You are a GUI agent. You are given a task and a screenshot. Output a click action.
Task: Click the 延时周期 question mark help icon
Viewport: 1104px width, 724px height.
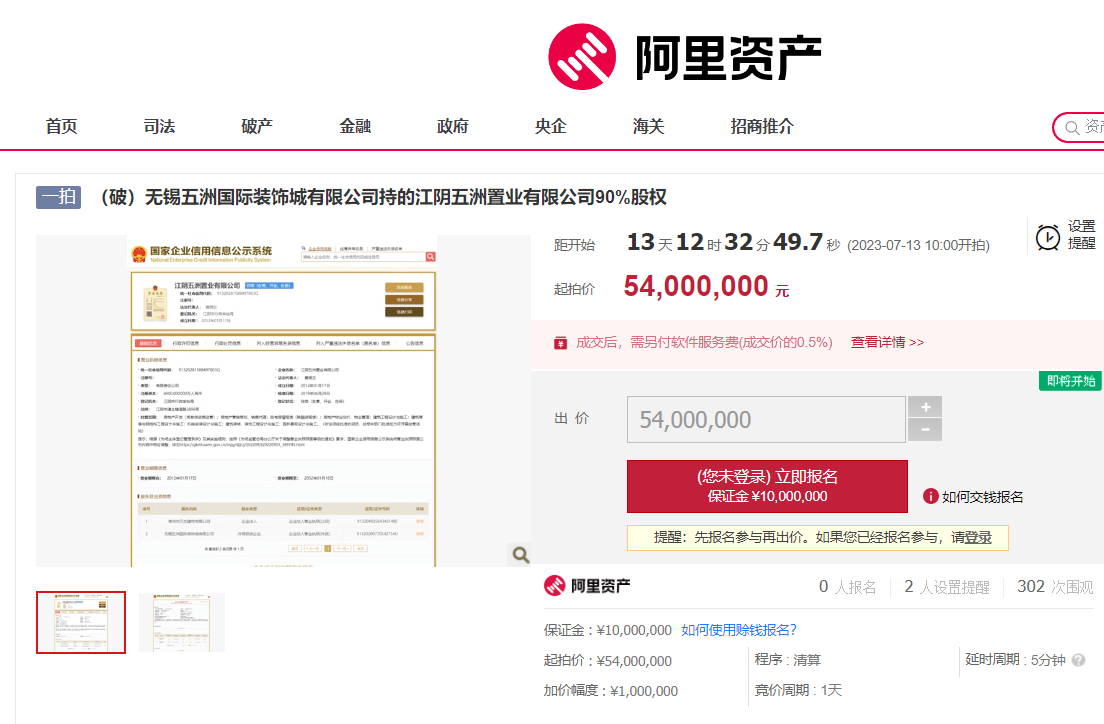(x=1079, y=660)
